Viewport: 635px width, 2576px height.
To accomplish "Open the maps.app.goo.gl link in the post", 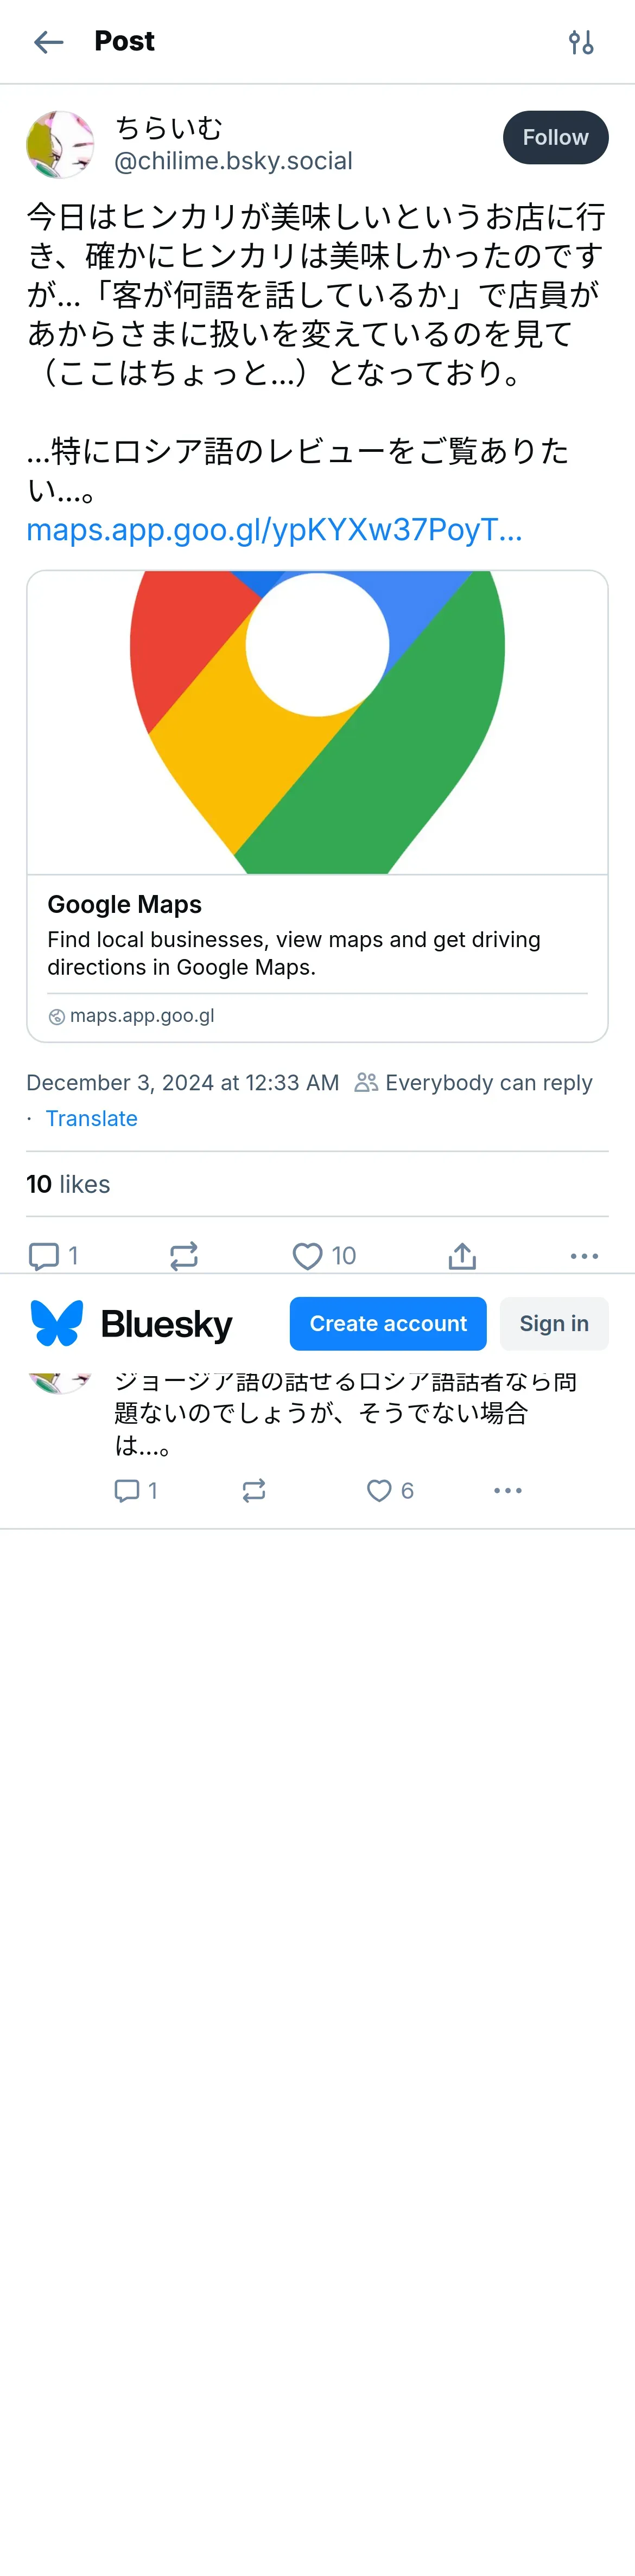I will (274, 529).
